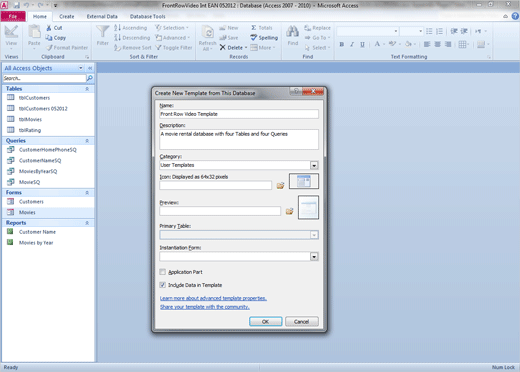Click the Filter funnel icon
Image resolution: width=520 pixels, height=372 pixels.
click(102, 32)
